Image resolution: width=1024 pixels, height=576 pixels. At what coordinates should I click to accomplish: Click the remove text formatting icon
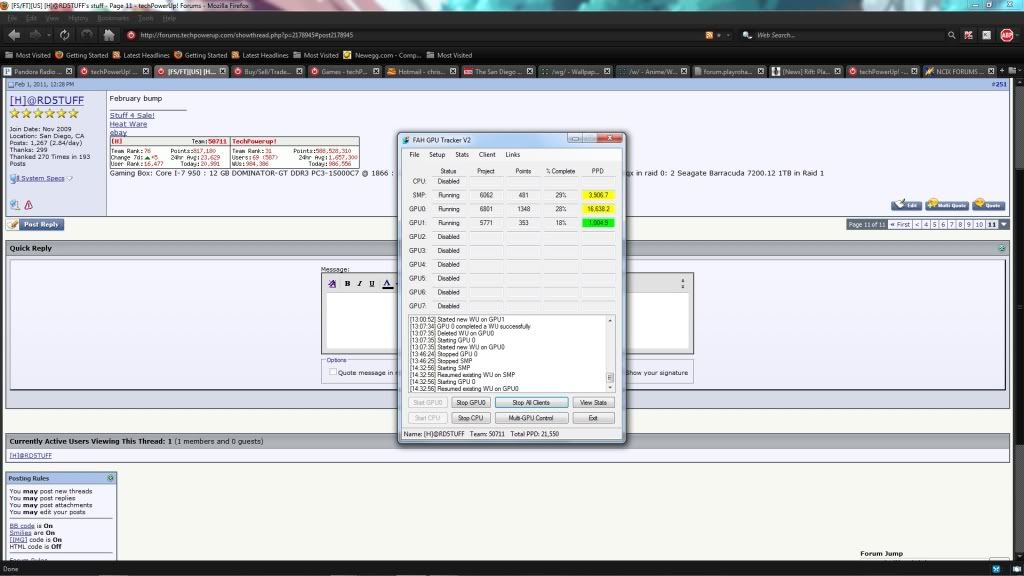332,283
